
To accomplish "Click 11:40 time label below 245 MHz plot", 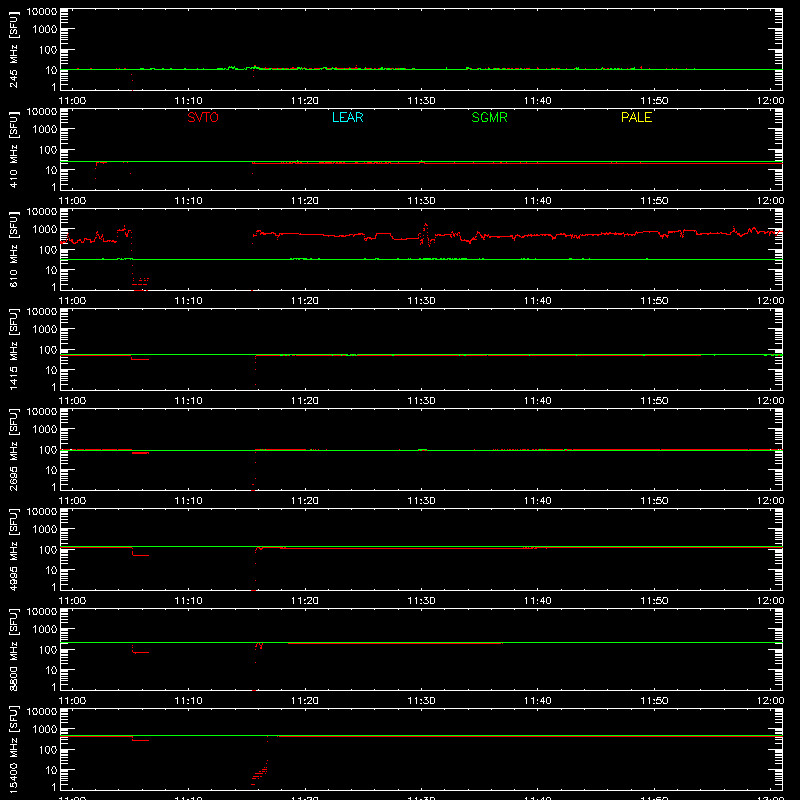I will click(538, 101).
